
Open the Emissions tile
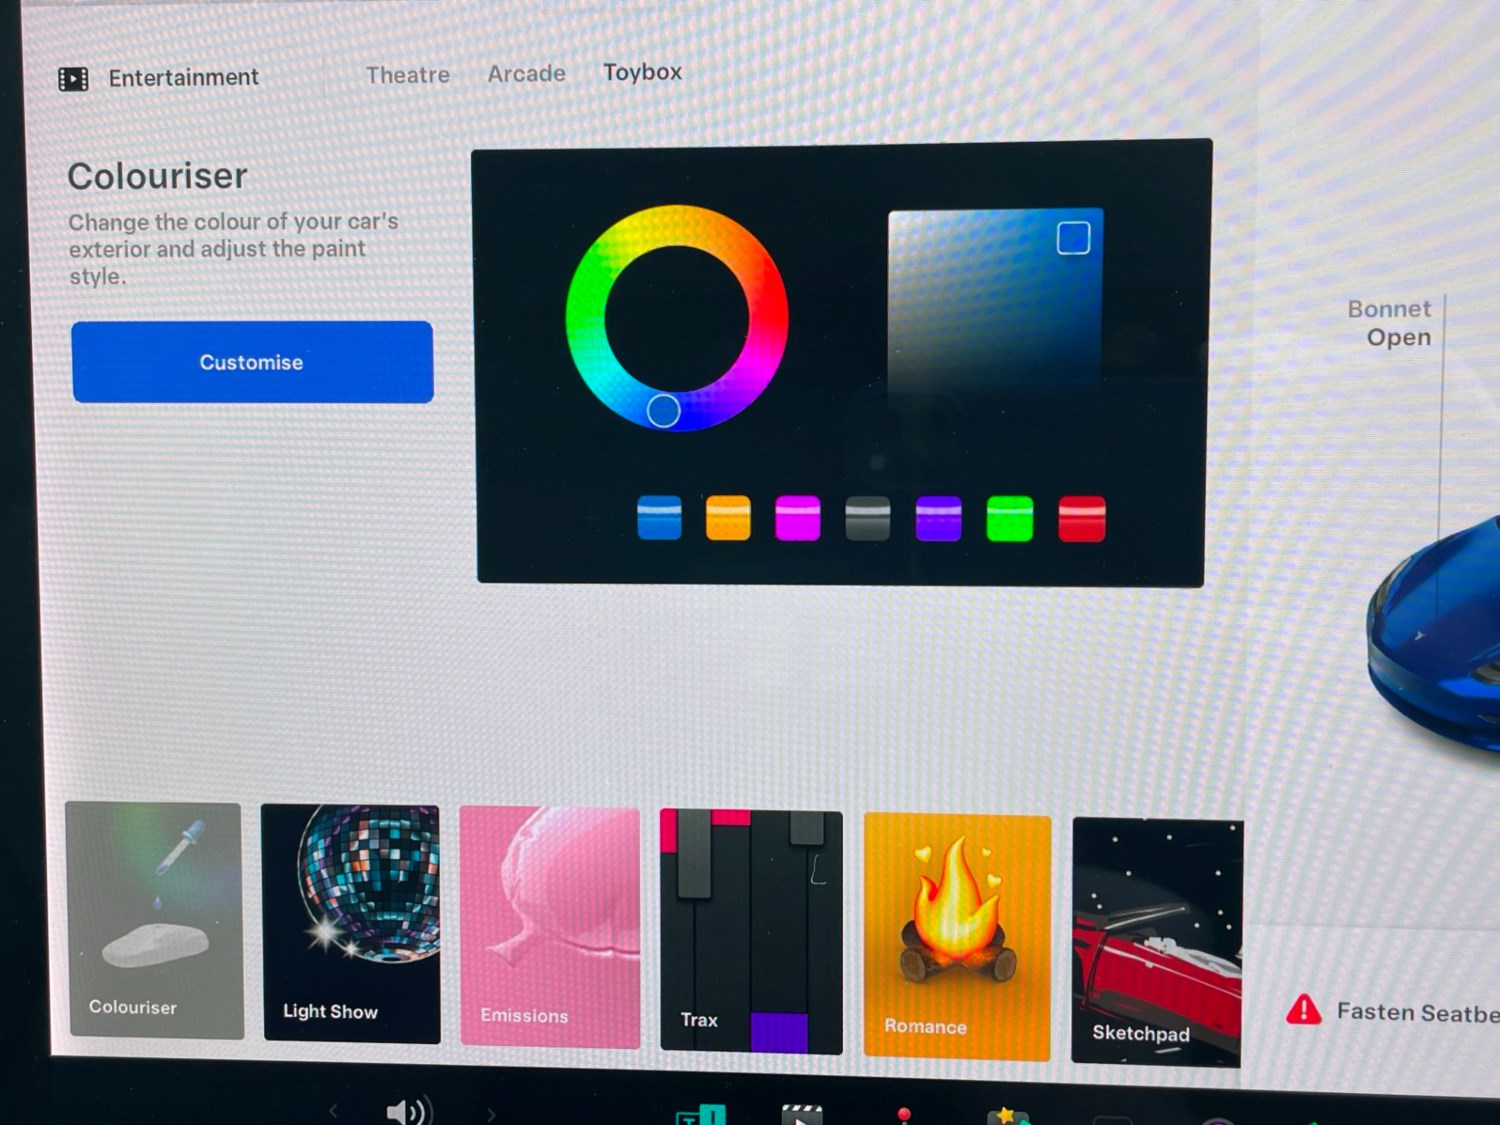[x=550, y=928]
